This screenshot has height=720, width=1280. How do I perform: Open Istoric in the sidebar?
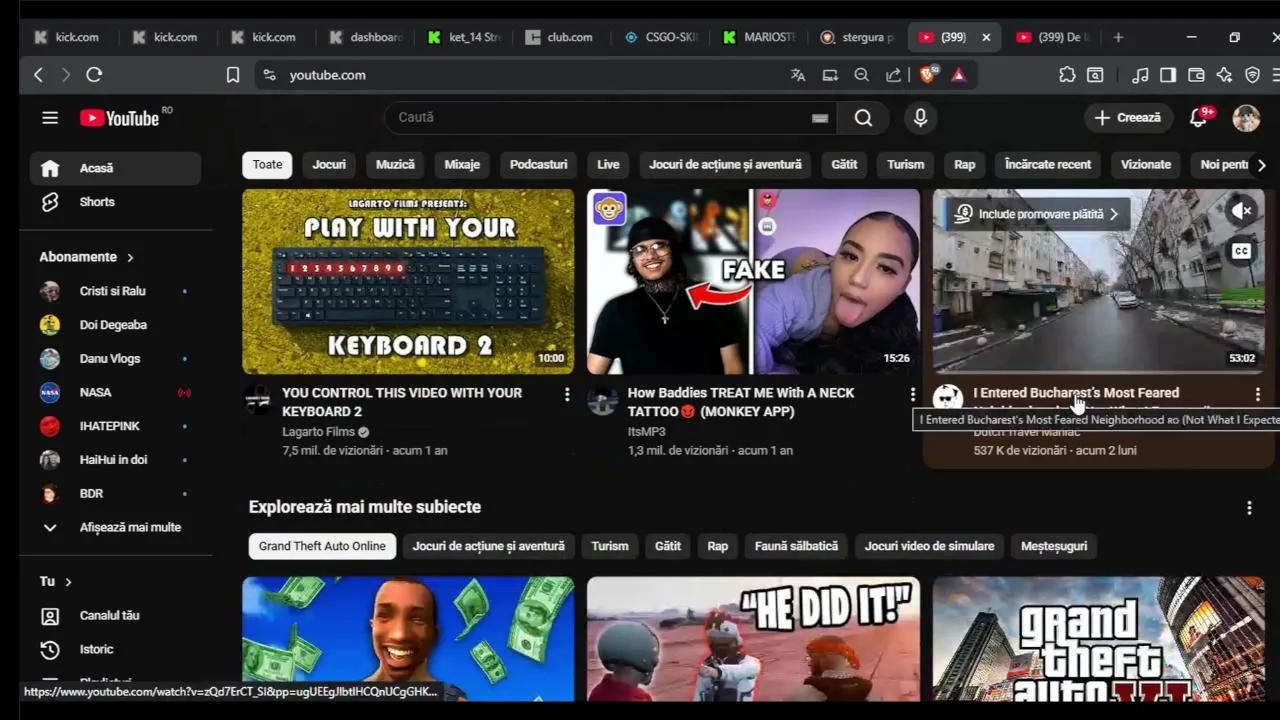[x=116, y=650]
